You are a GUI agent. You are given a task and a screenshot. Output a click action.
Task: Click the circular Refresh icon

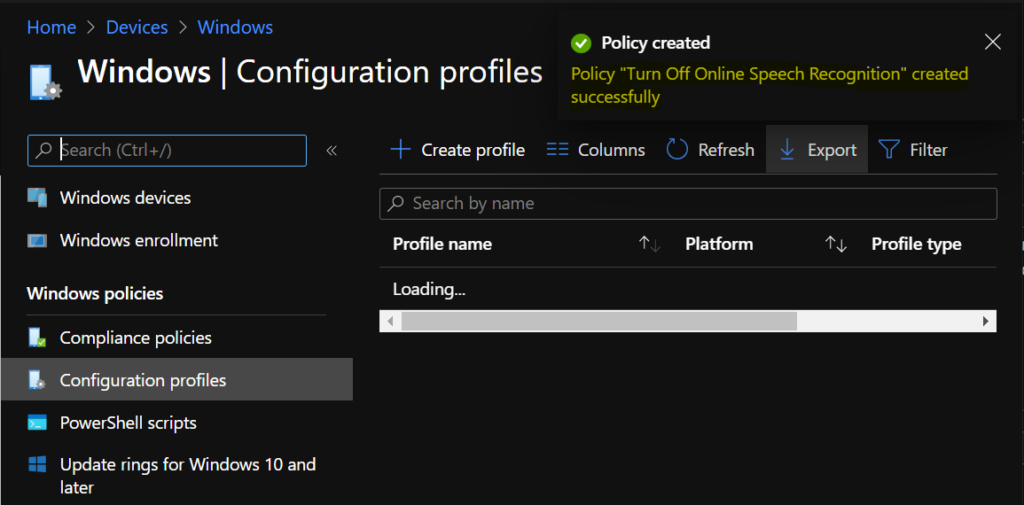tap(677, 150)
